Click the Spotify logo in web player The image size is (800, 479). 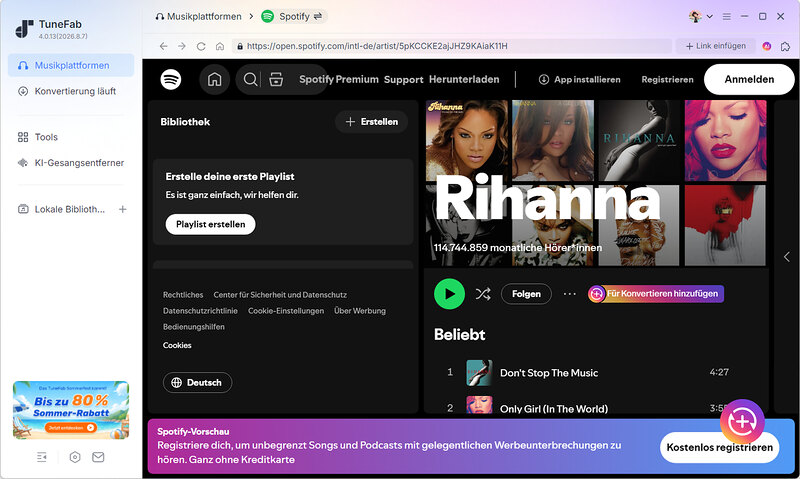click(171, 80)
